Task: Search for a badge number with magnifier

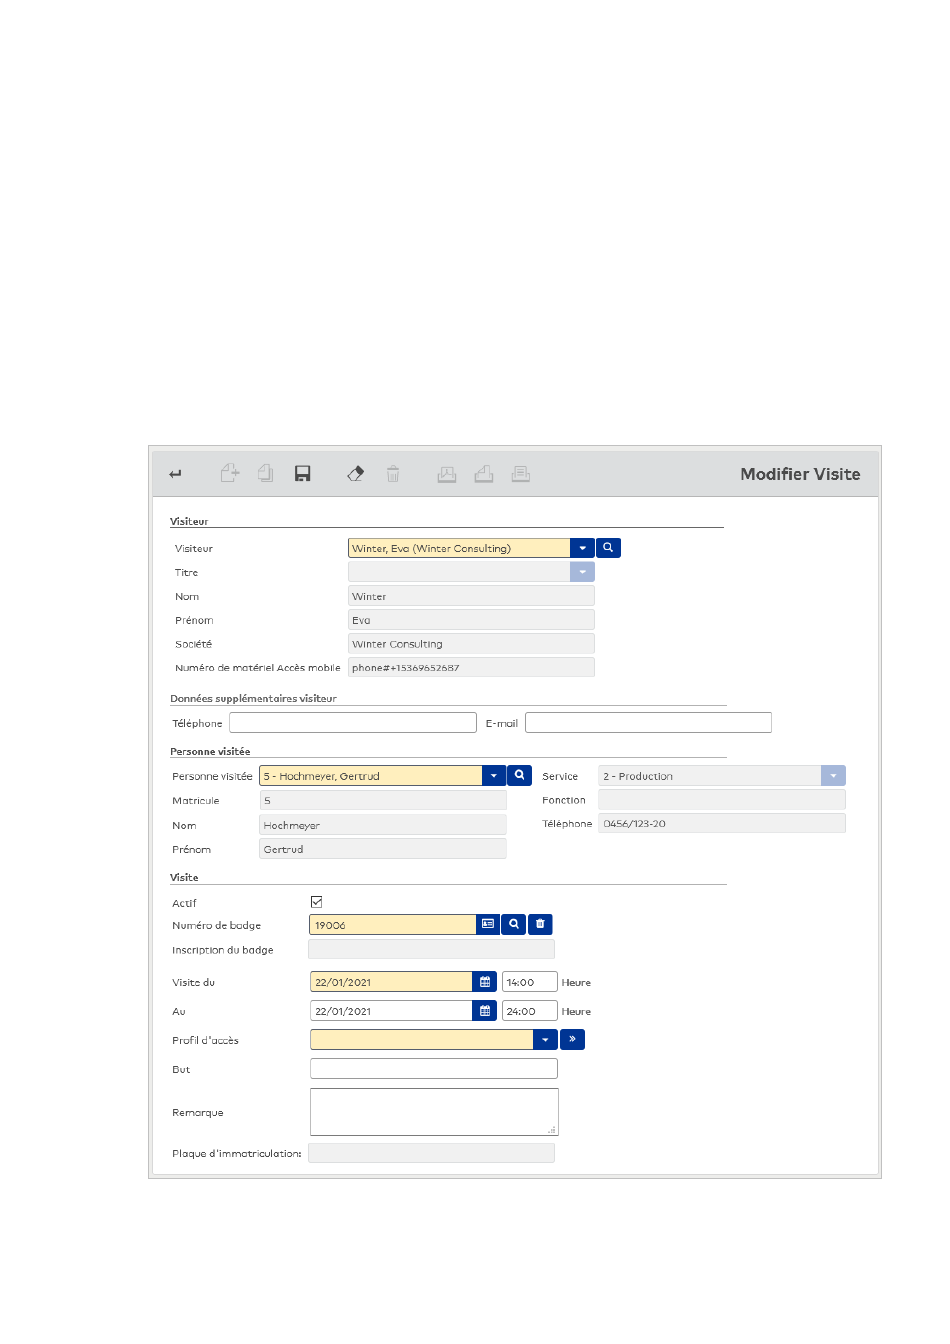Action: point(514,925)
